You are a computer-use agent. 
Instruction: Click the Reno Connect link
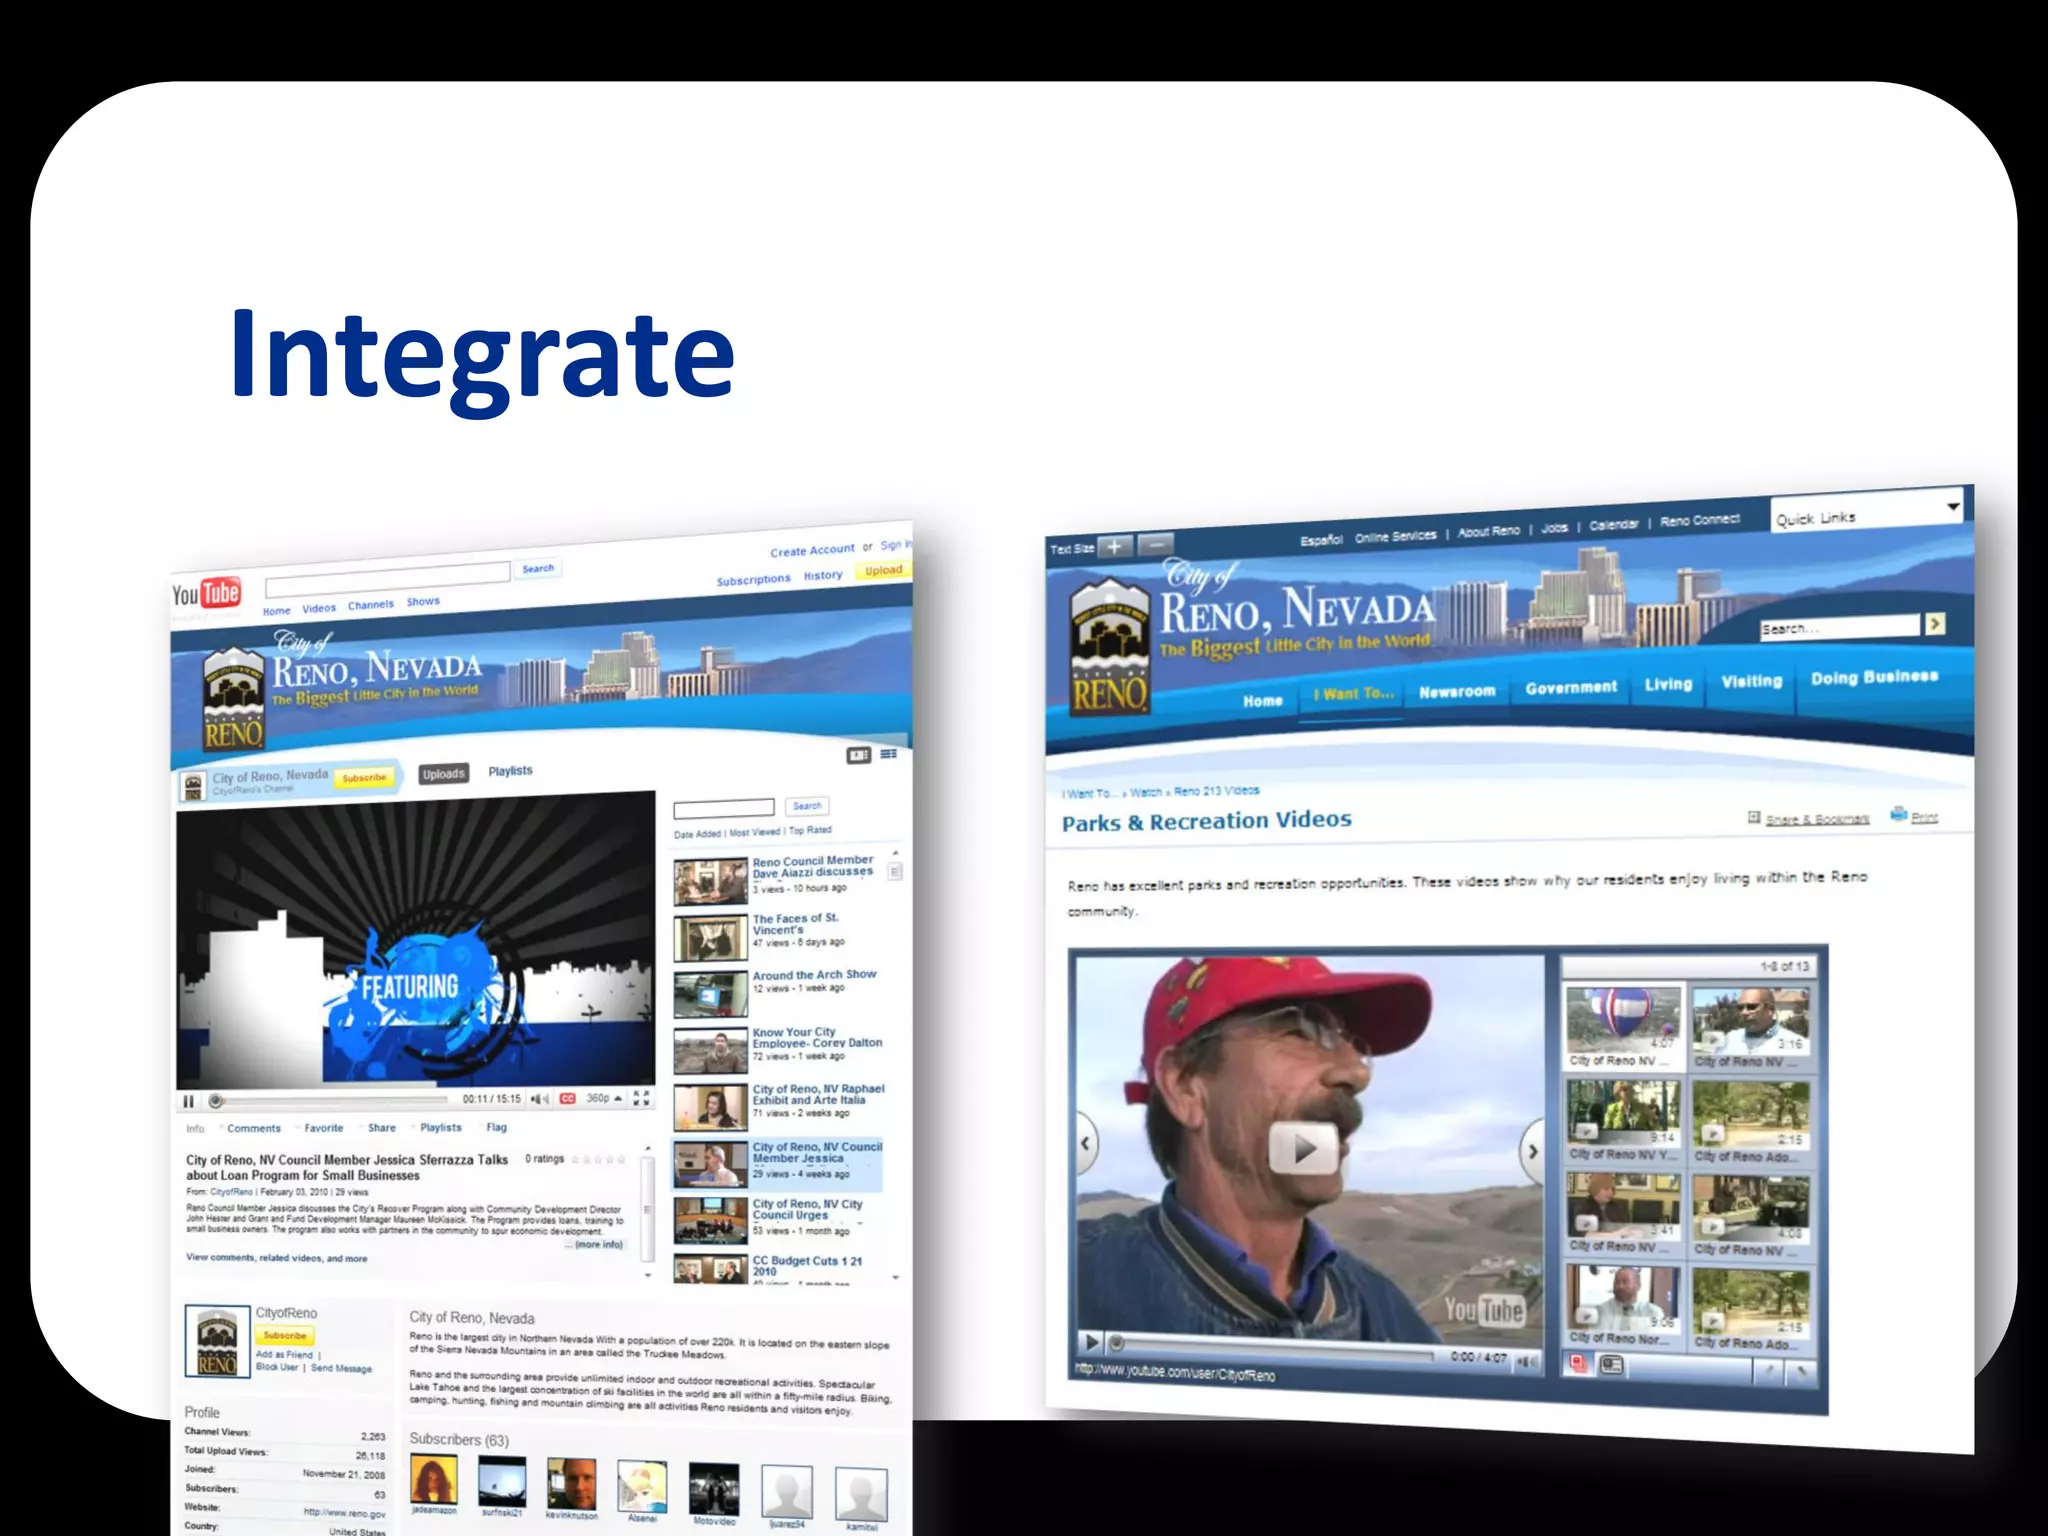click(x=1700, y=520)
